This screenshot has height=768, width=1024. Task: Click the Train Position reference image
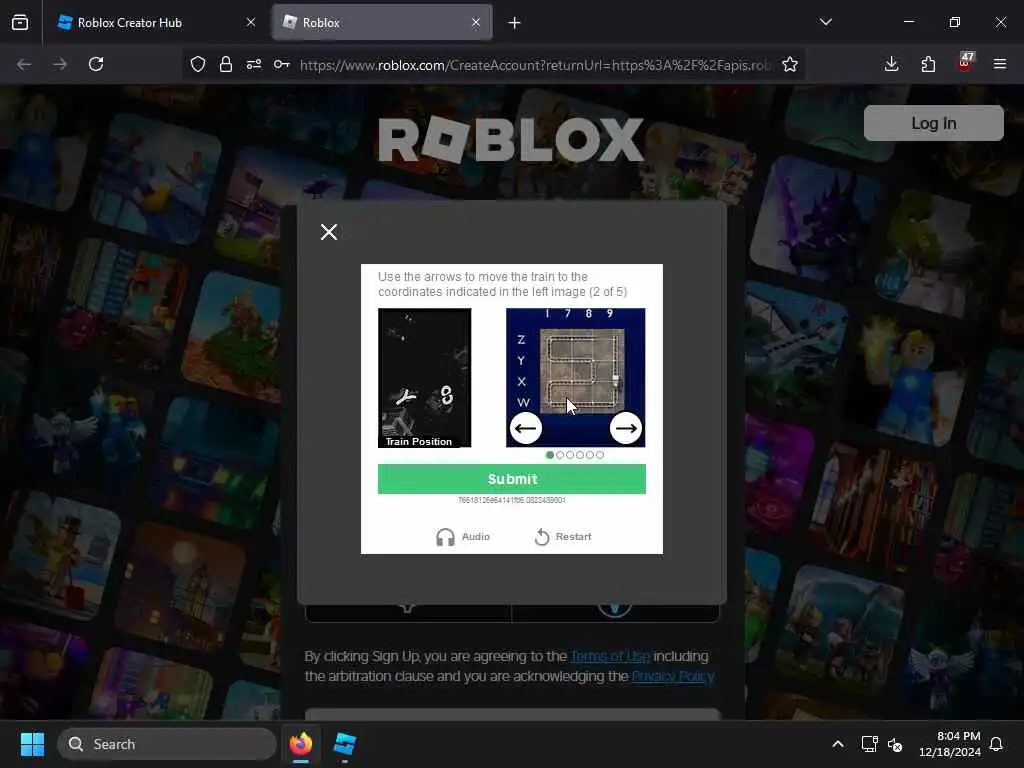pos(424,377)
